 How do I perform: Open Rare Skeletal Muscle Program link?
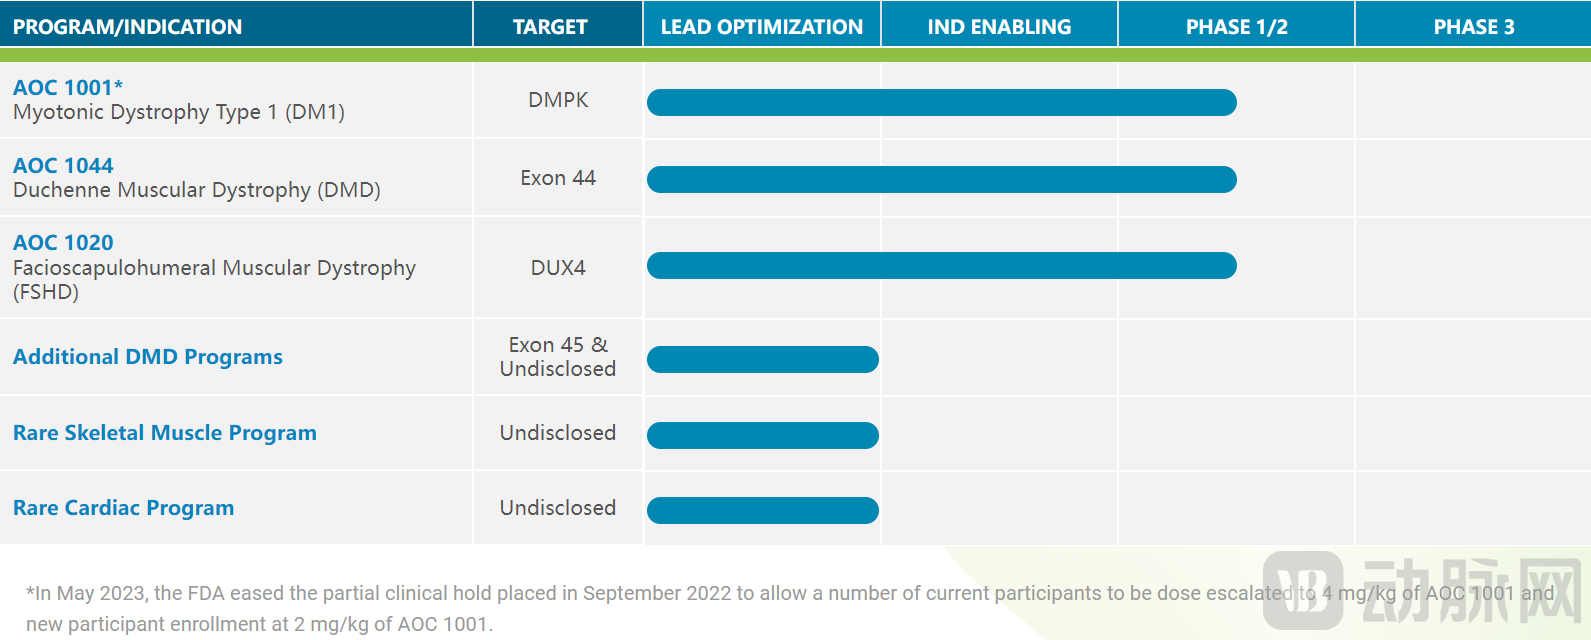pos(165,433)
